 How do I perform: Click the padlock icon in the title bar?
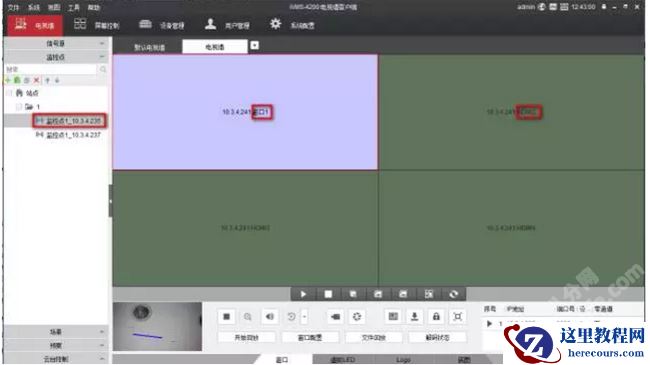[604, 7]
